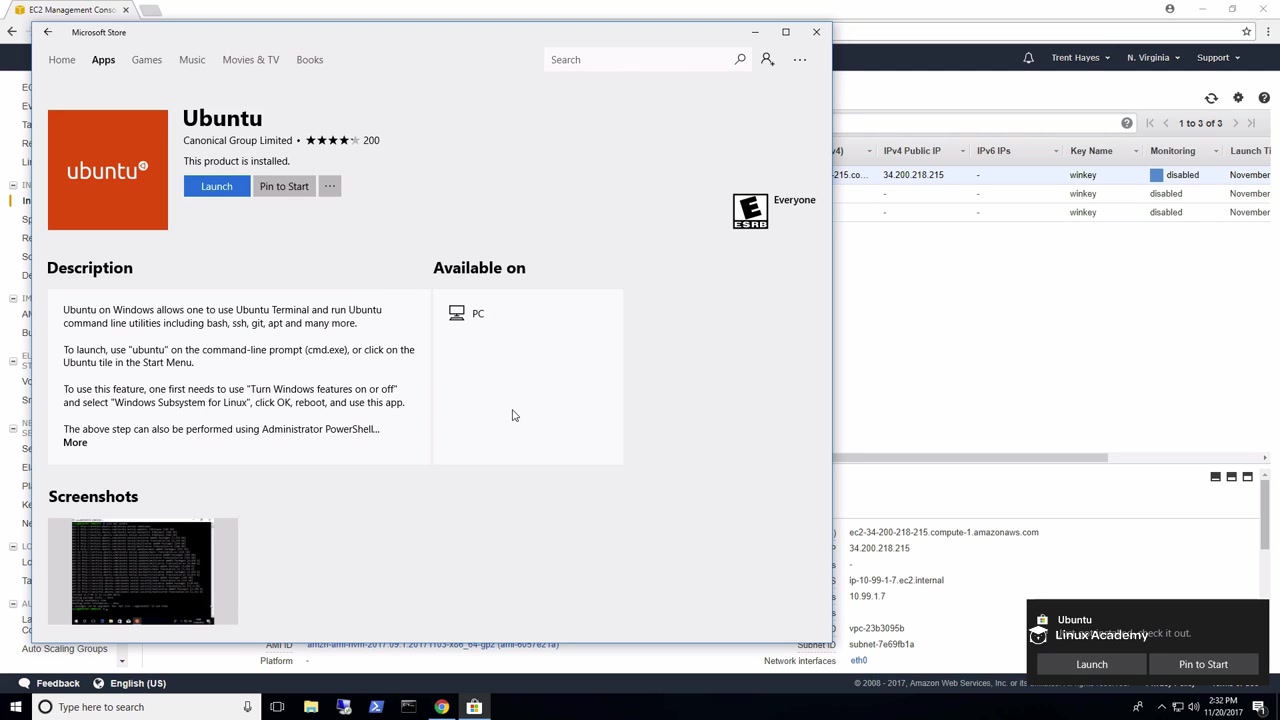The width and height of the screenshot is (1280, 720).
Task: Open the Windows Start menu
Action: (x=16, y=707)
